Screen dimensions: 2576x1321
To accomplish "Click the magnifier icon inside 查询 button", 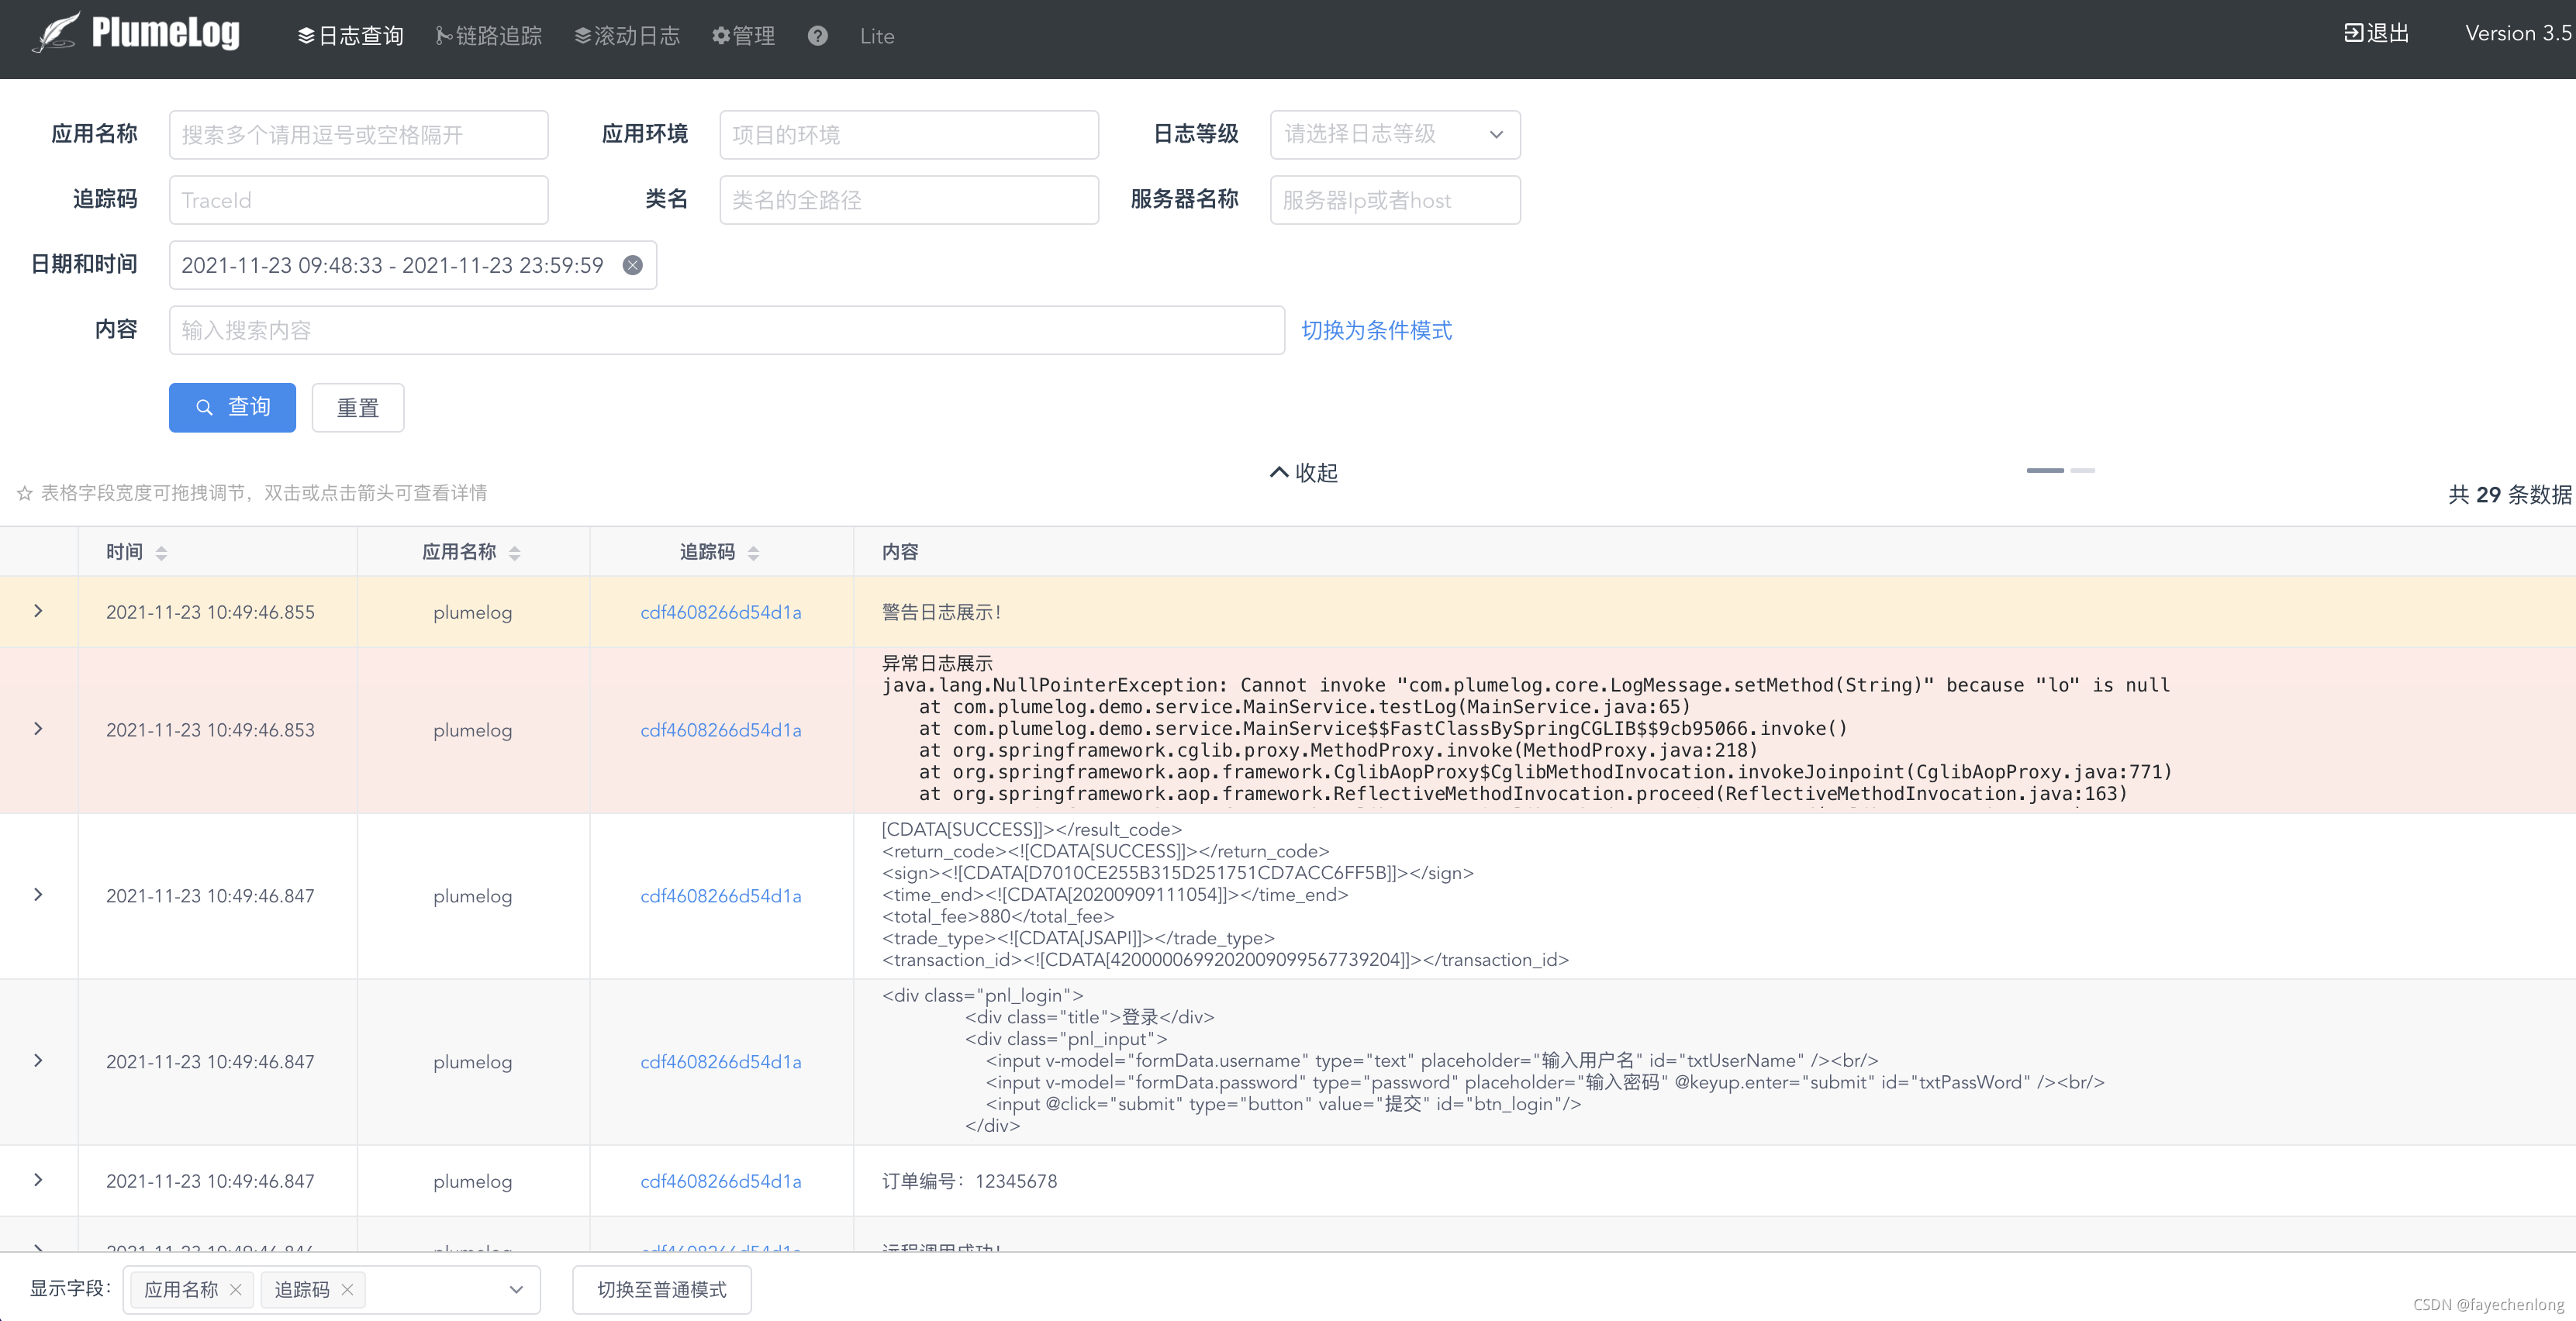I will point(205,408).
